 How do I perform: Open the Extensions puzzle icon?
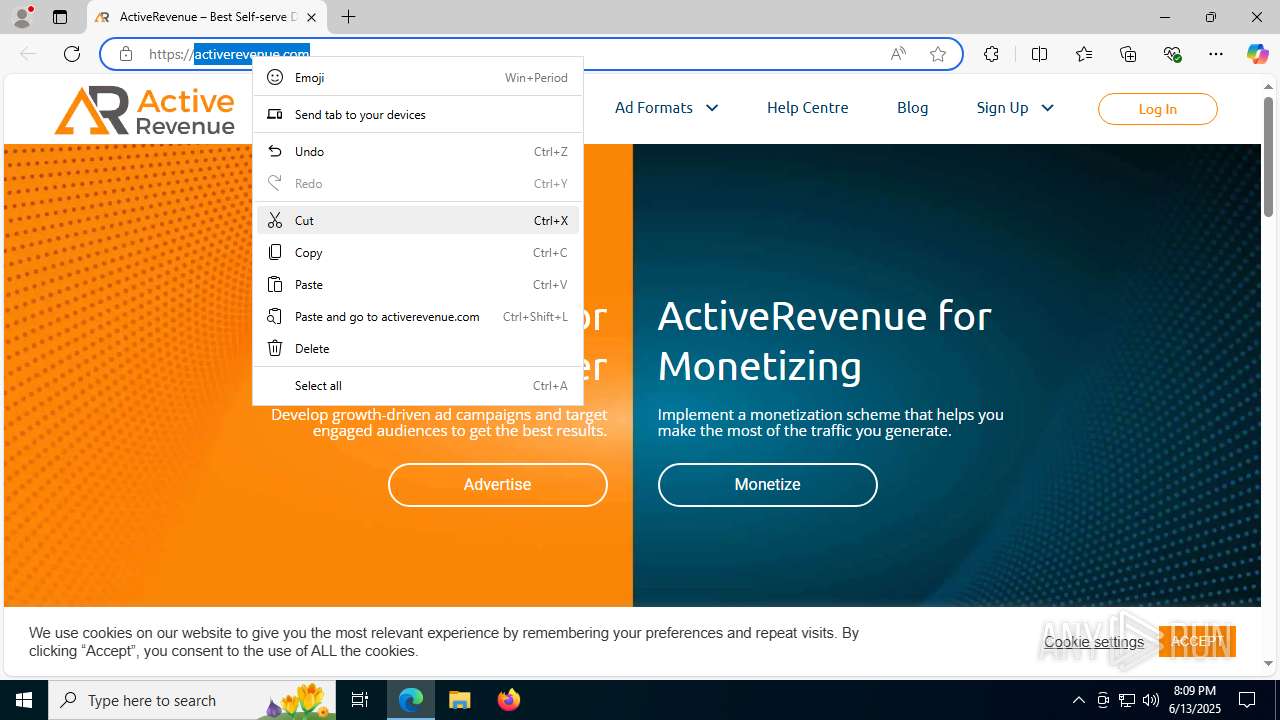click(991, 54)
